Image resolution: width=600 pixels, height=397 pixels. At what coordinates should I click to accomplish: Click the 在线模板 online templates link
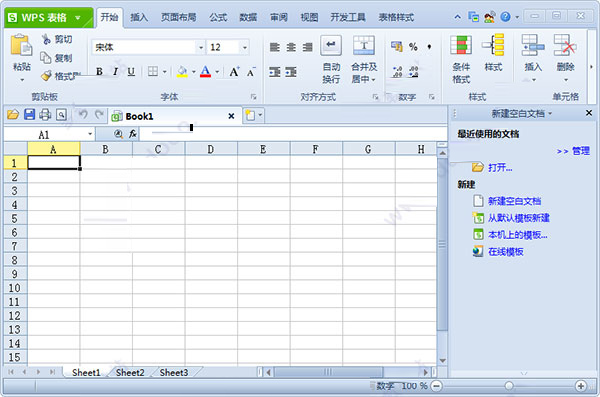(505, 252)
